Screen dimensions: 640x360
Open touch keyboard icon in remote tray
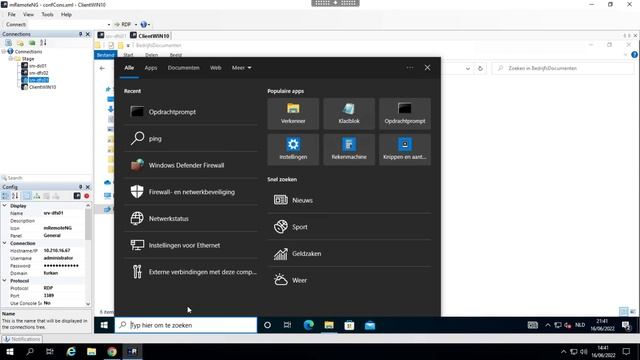pos(533,325)
